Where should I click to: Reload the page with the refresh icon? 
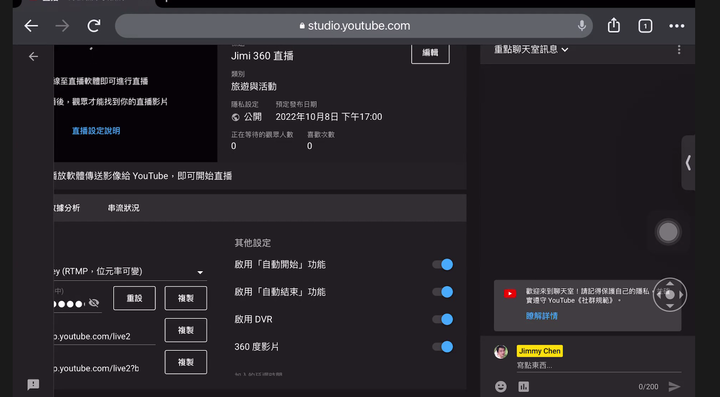coord(94,26)
